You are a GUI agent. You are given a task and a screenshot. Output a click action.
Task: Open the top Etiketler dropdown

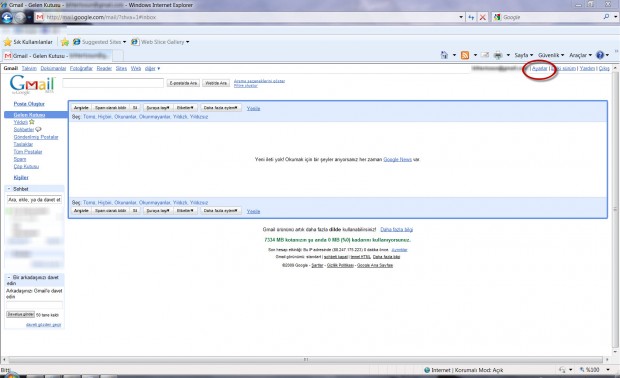tap(185, 108)
